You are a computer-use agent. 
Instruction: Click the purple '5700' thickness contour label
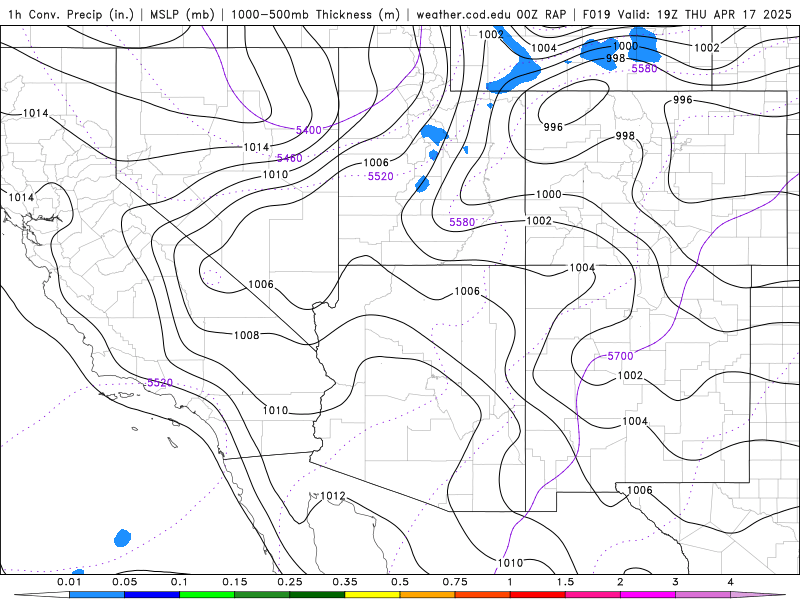coord(620,356)
